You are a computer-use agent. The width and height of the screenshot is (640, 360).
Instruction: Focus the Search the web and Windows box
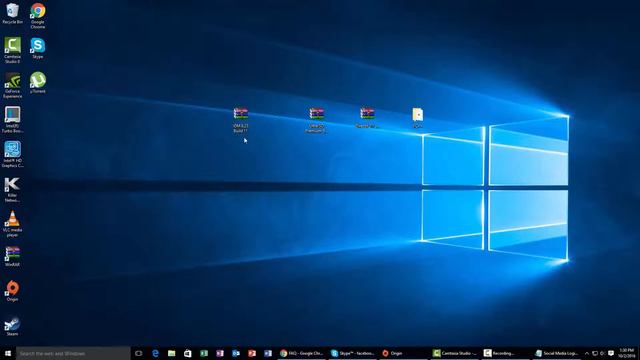73,353
